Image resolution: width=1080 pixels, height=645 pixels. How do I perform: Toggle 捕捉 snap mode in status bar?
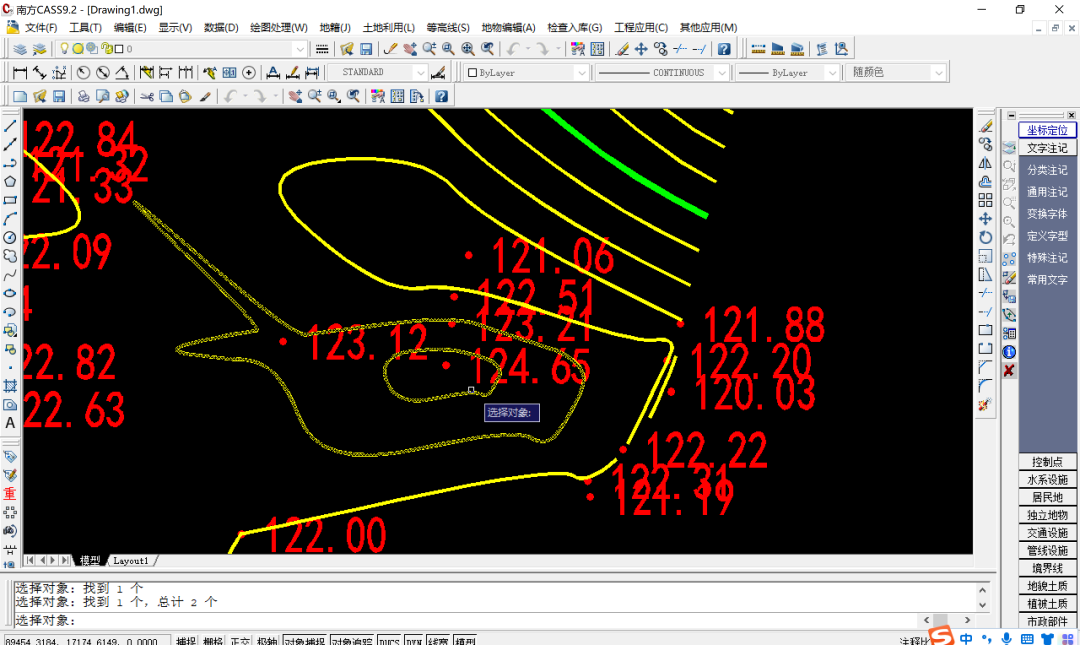(x=185, y=641)
